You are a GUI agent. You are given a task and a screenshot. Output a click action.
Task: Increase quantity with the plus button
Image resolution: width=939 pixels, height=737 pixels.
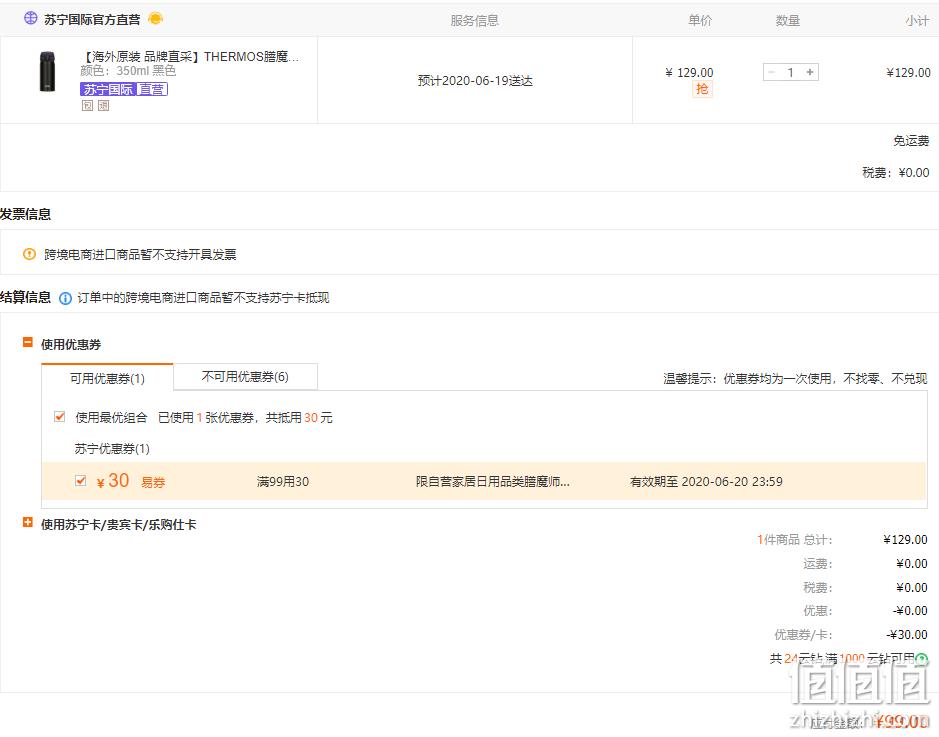tap(810, 72)
